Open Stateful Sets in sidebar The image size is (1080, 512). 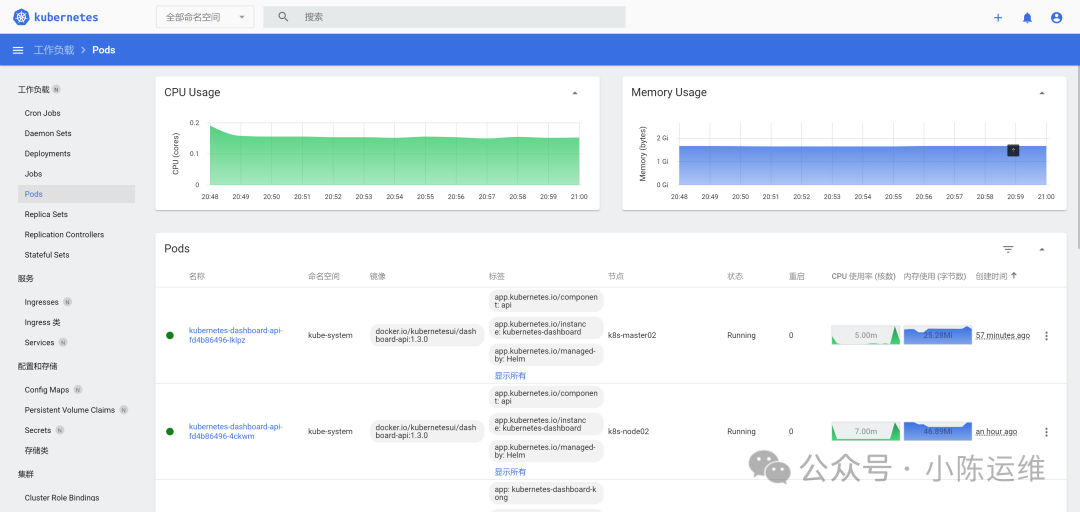point(47,255)
